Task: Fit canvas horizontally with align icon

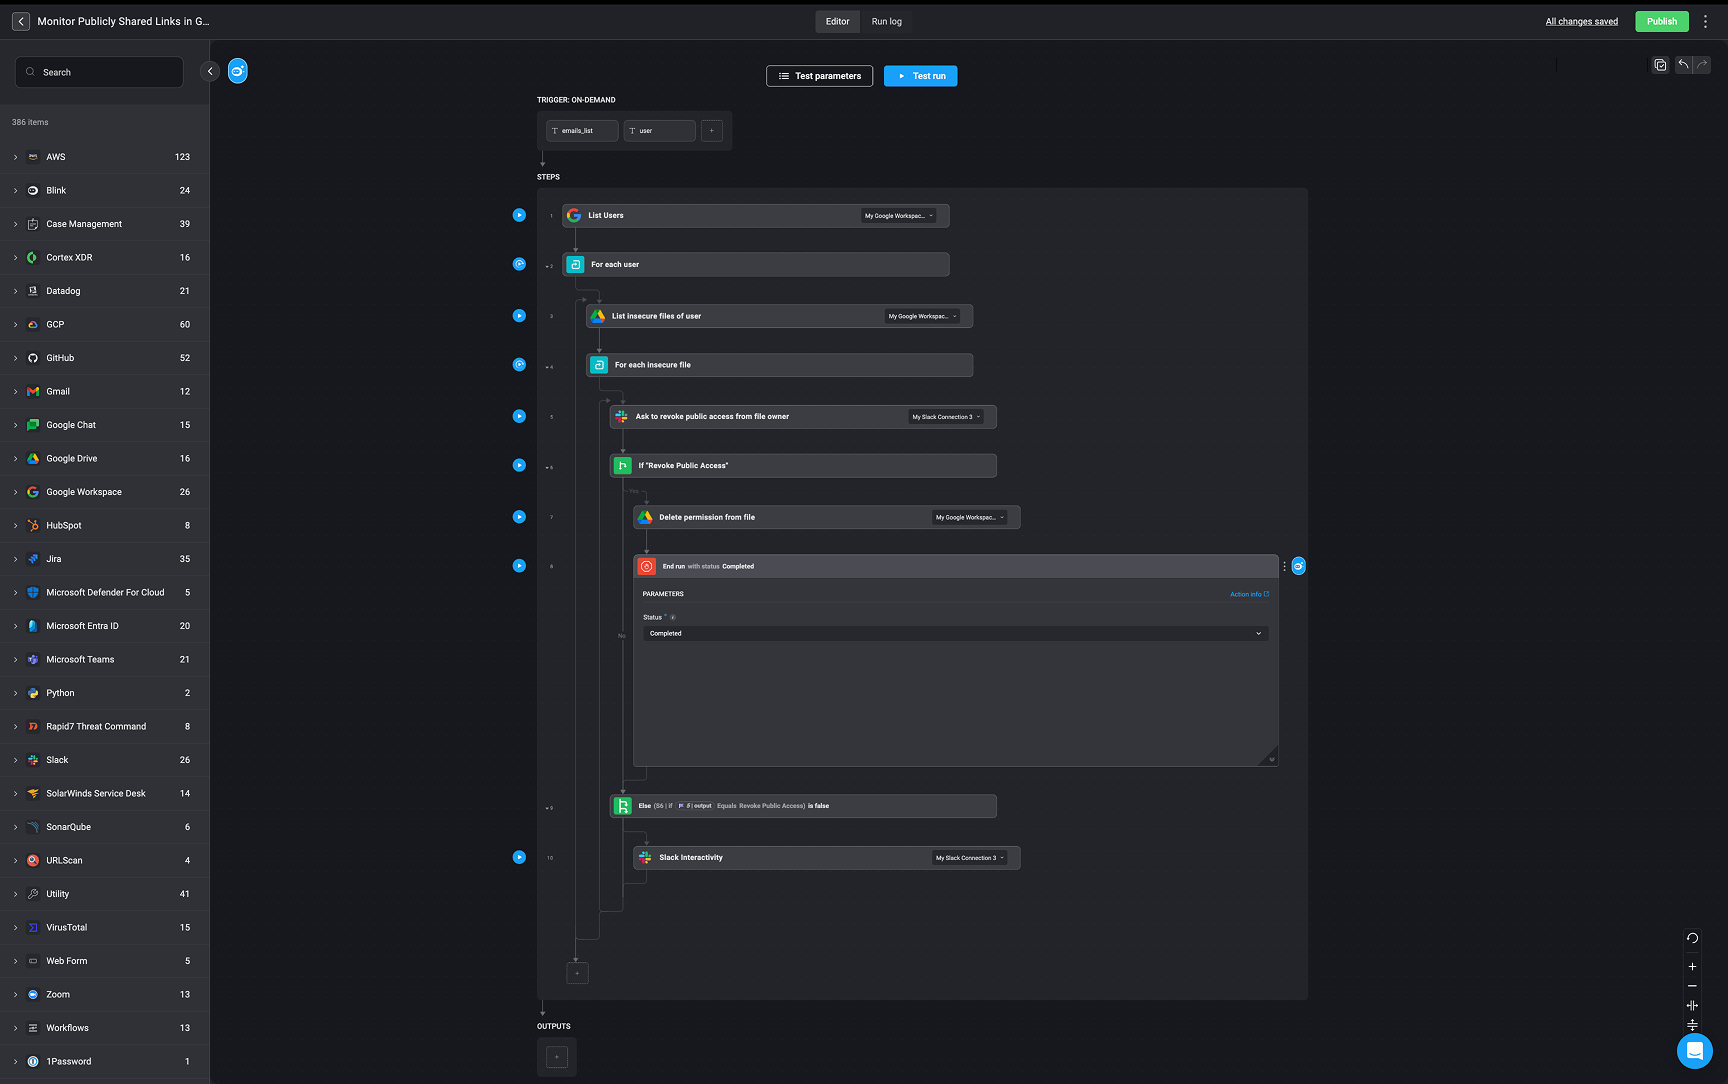Action: (1692, 1006)
